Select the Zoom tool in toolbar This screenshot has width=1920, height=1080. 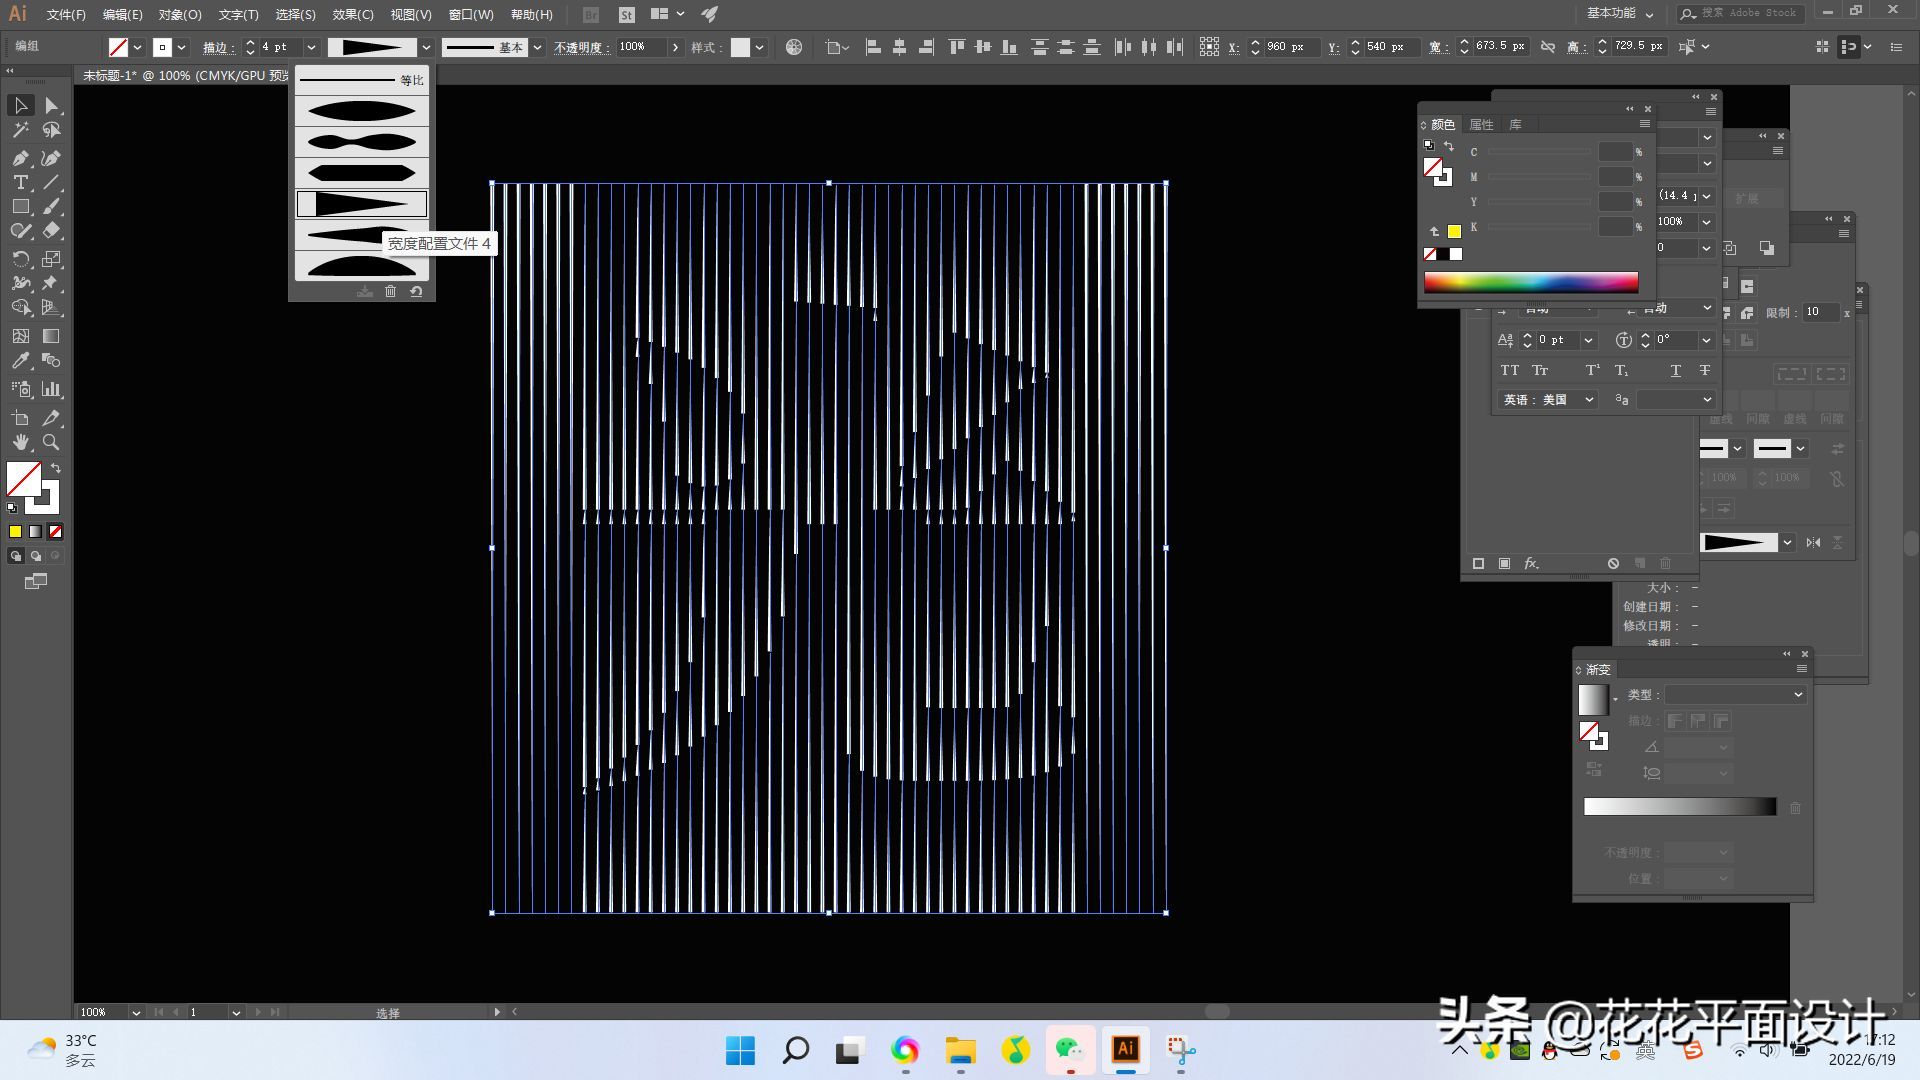pyautogui.click(x=51, y=442)
